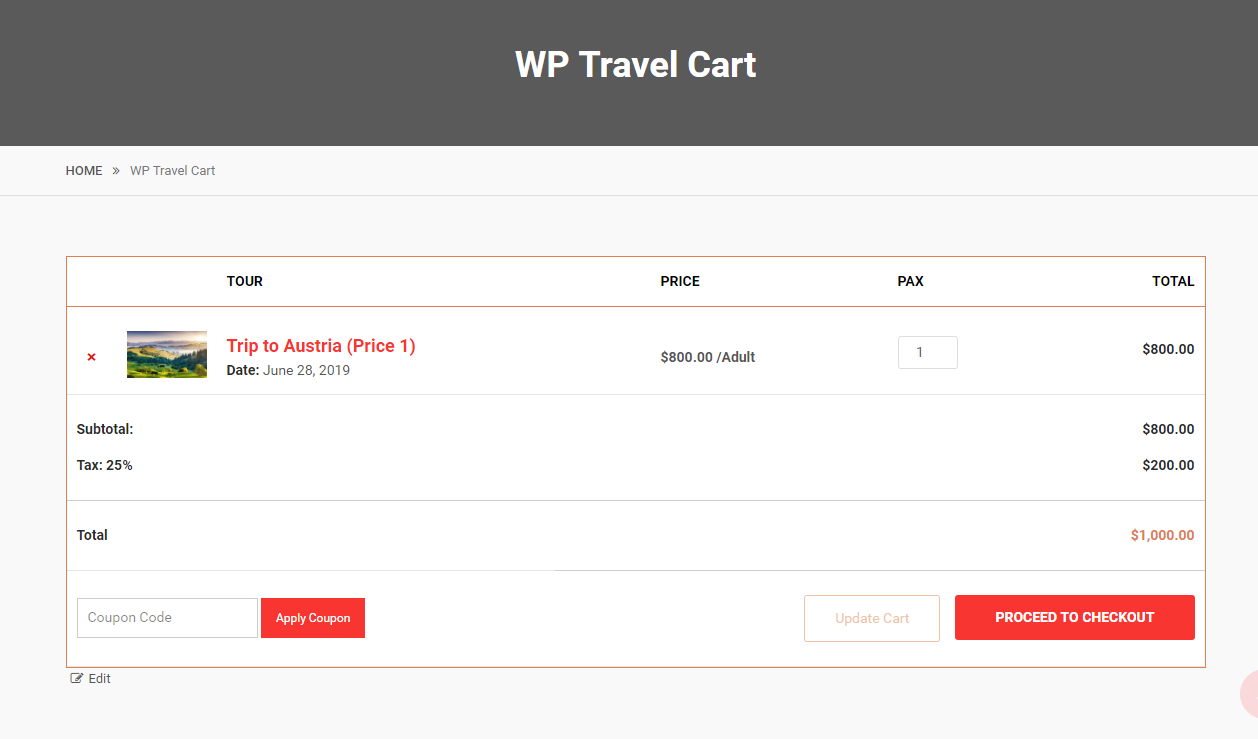The width and height of the screenshot is (1258, 739).
Task: Click the WP Travel Cart page heading
Action: (x=635, y=65)
